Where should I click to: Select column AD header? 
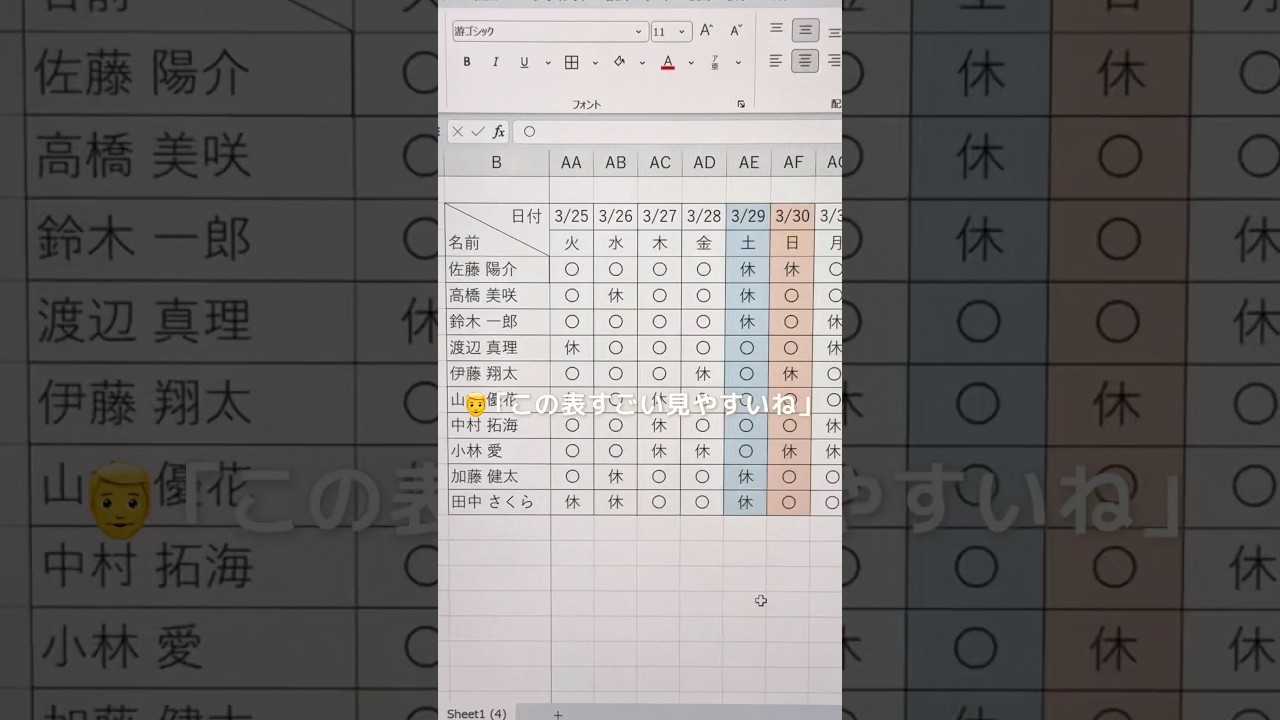(704, 163)
